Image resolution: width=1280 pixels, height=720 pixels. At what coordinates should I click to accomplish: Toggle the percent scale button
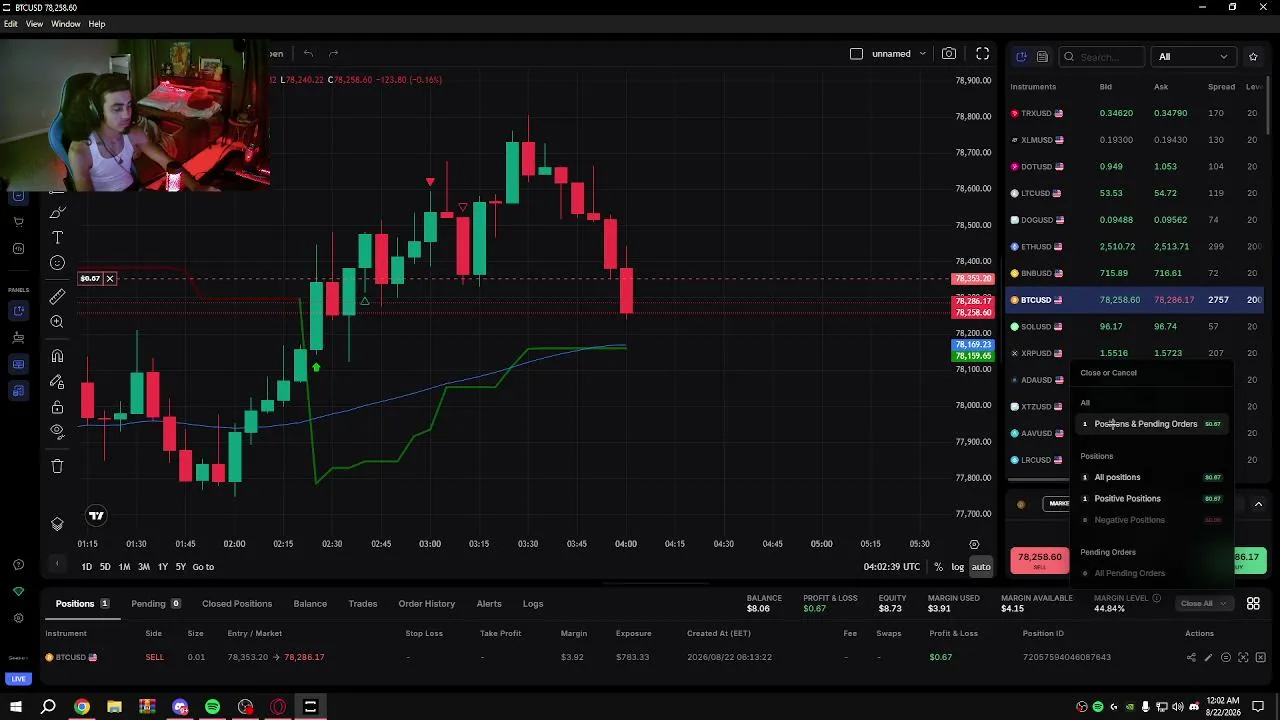click(x=938, y=567)
